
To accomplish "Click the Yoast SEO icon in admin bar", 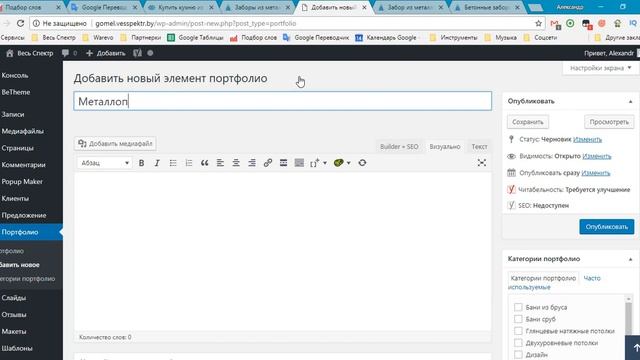I will [x=137, y=53].
